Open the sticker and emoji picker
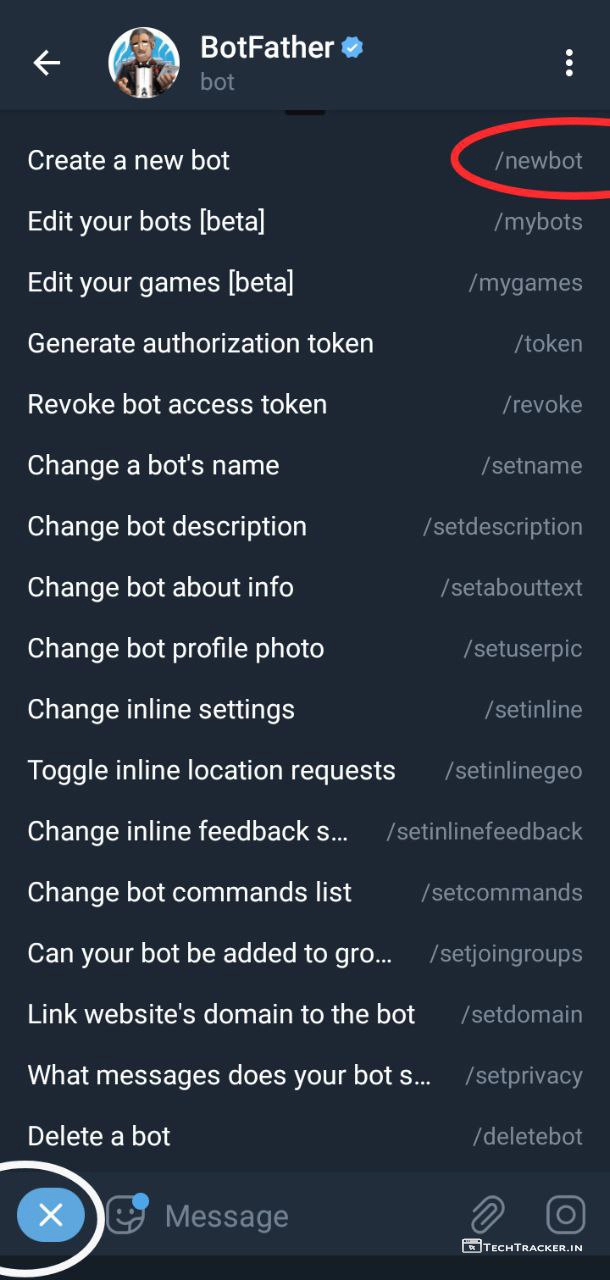 click(127, 1215)
